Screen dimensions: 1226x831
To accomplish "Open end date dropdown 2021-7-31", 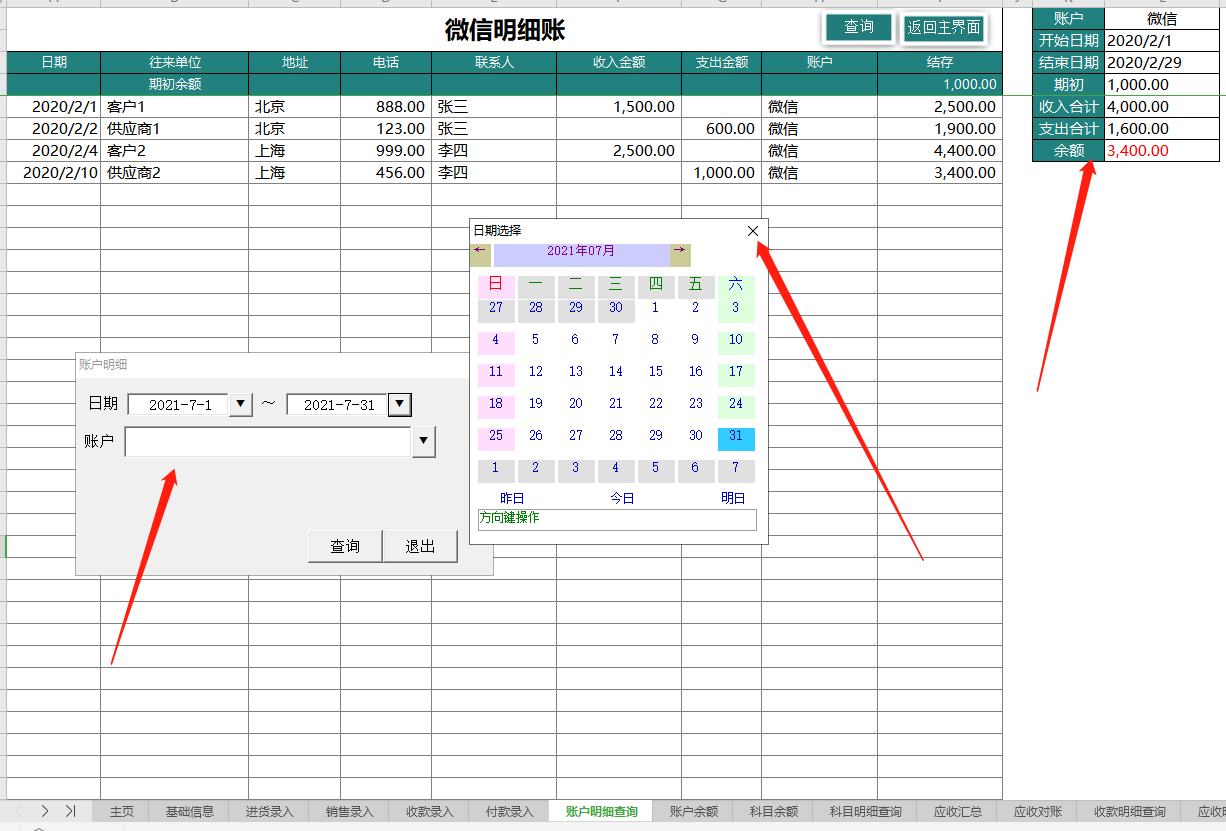I will coord(399,404).
